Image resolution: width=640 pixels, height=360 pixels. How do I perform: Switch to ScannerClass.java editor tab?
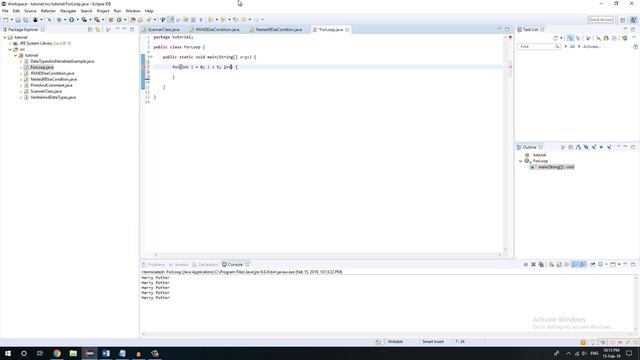(x=163, y=29)
